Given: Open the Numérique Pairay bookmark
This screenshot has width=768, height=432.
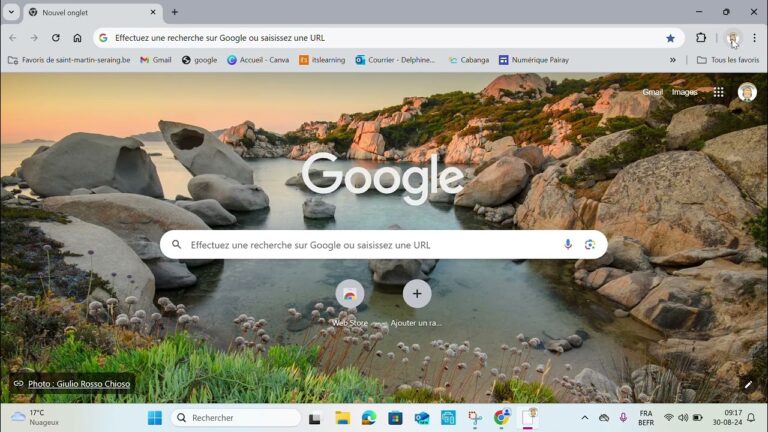Looking at the screenshot, I should [x=534, y=60].
